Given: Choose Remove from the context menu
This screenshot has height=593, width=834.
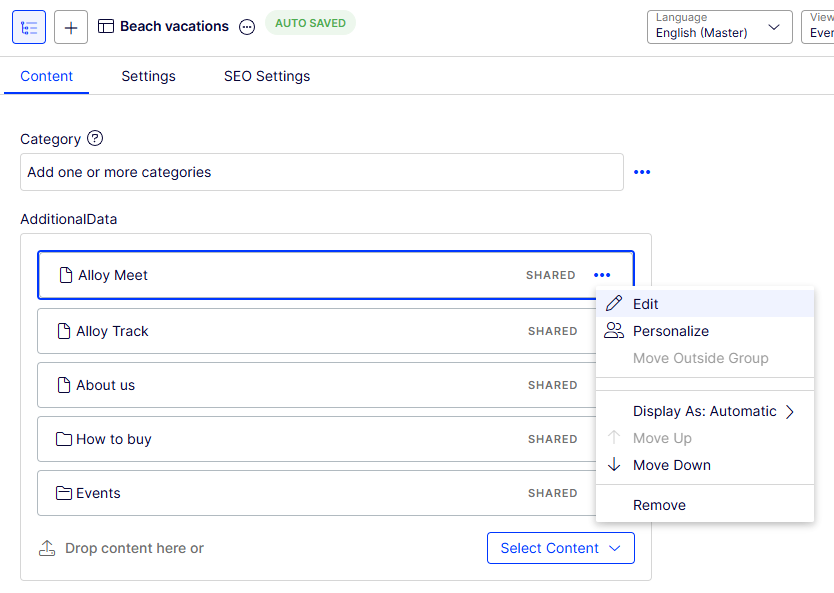Looking at the screenshot, I should point(659,505).
